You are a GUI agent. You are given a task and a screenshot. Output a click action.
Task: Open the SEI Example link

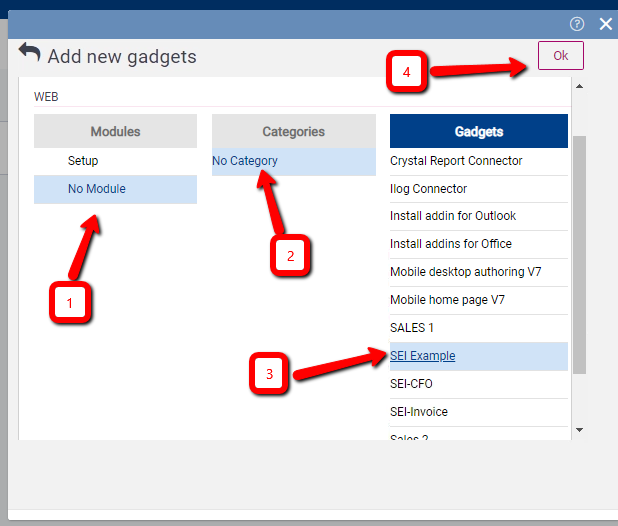[x=422, y=356]
